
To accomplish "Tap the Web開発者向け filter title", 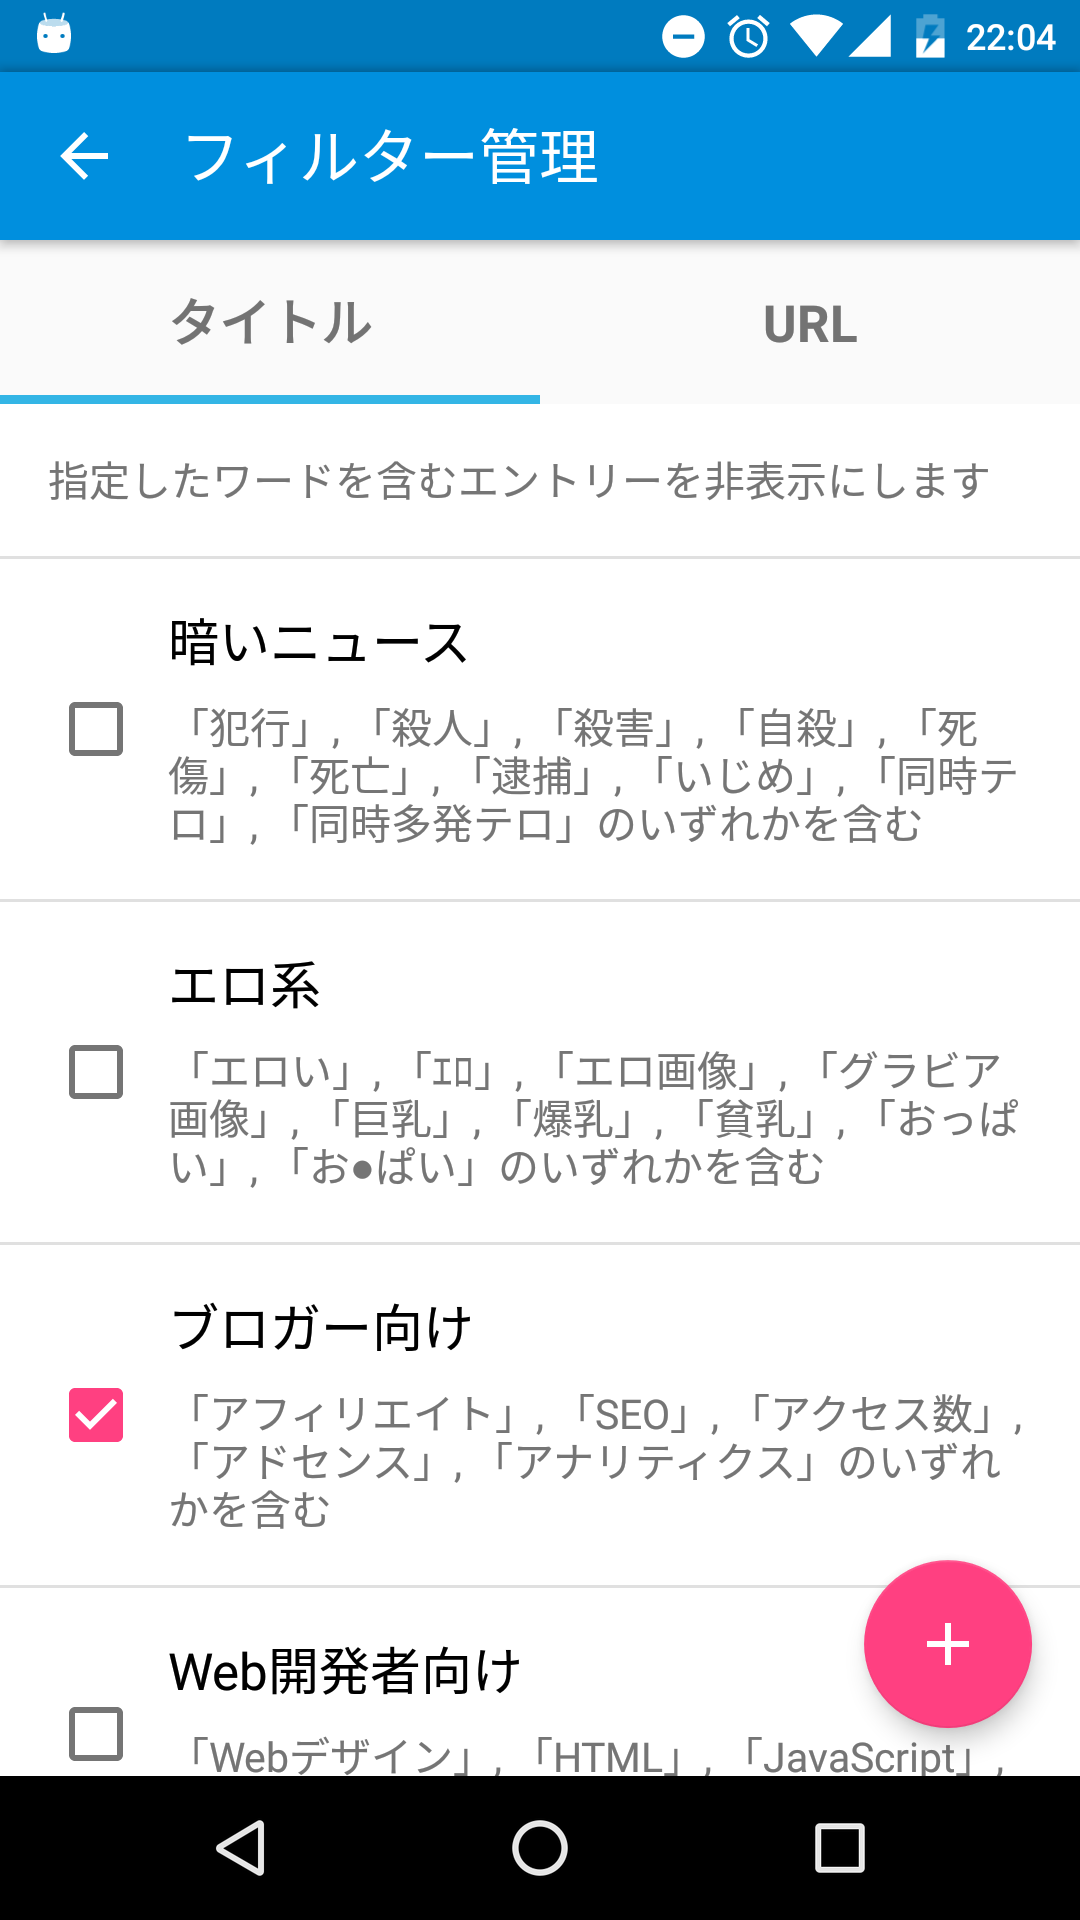I will click(345, 1671).
